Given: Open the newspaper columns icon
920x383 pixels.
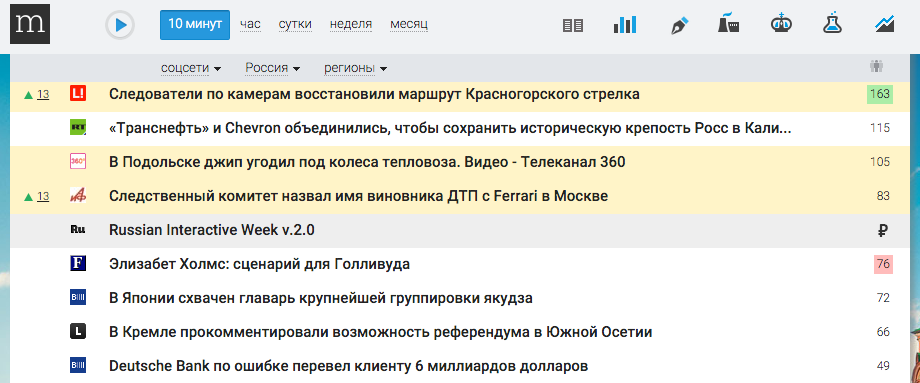Looking at the screenshot, I should 573,25.
